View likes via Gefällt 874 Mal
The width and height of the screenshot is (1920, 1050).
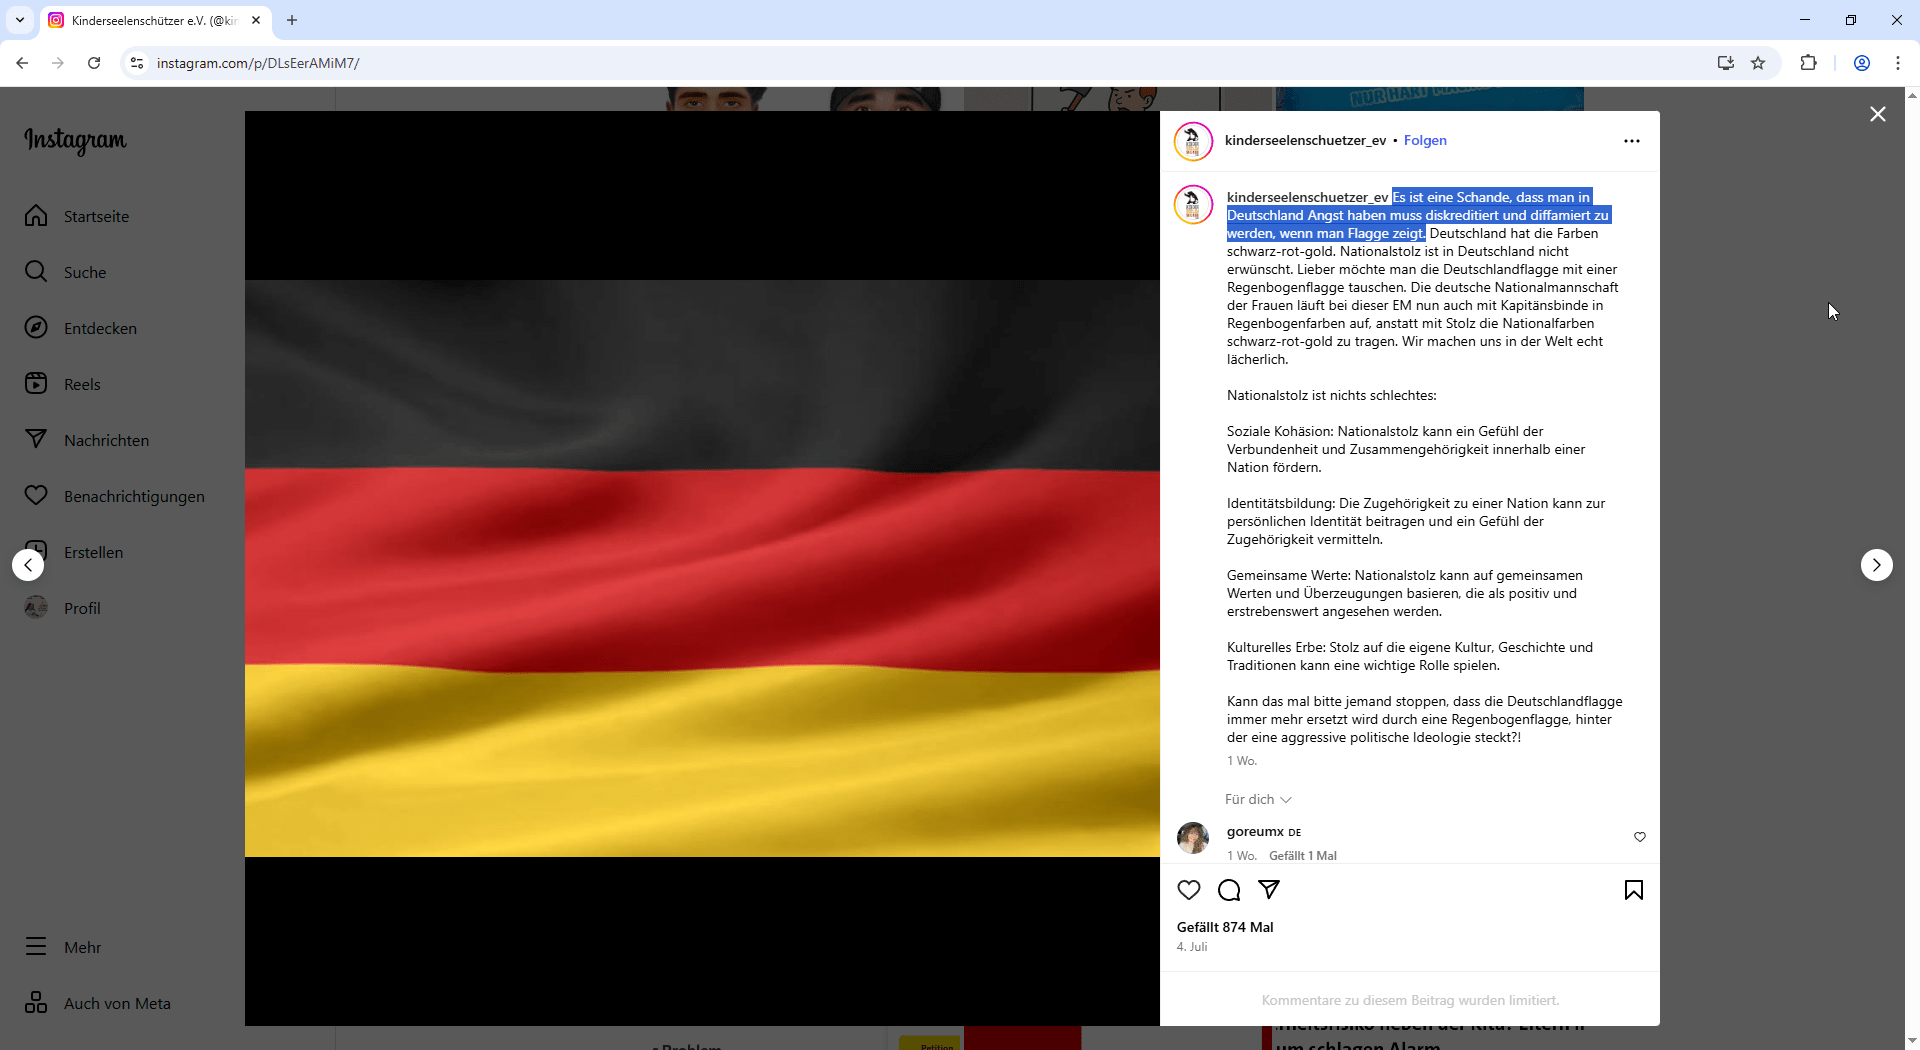(1225, 927)
